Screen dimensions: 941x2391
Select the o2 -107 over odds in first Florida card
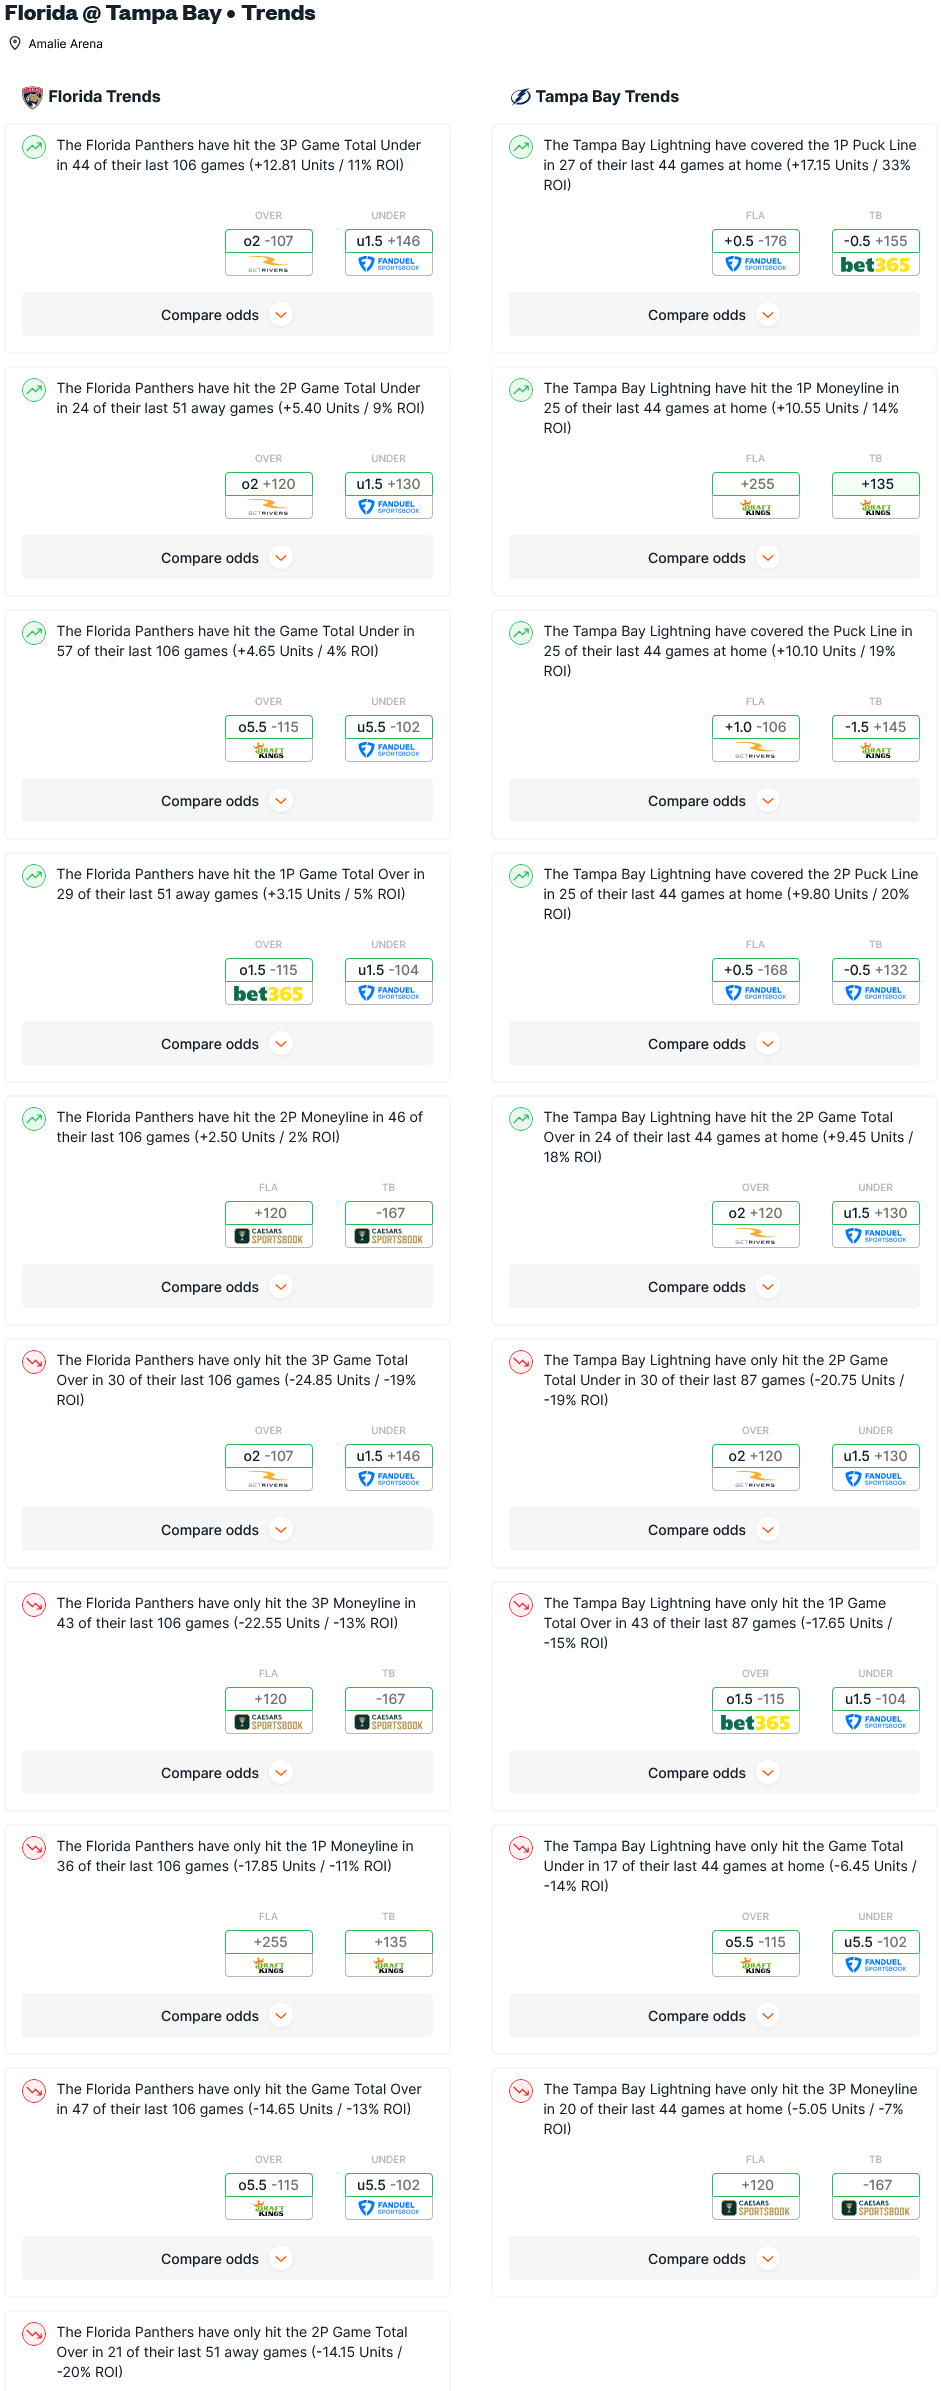point(269,241)
